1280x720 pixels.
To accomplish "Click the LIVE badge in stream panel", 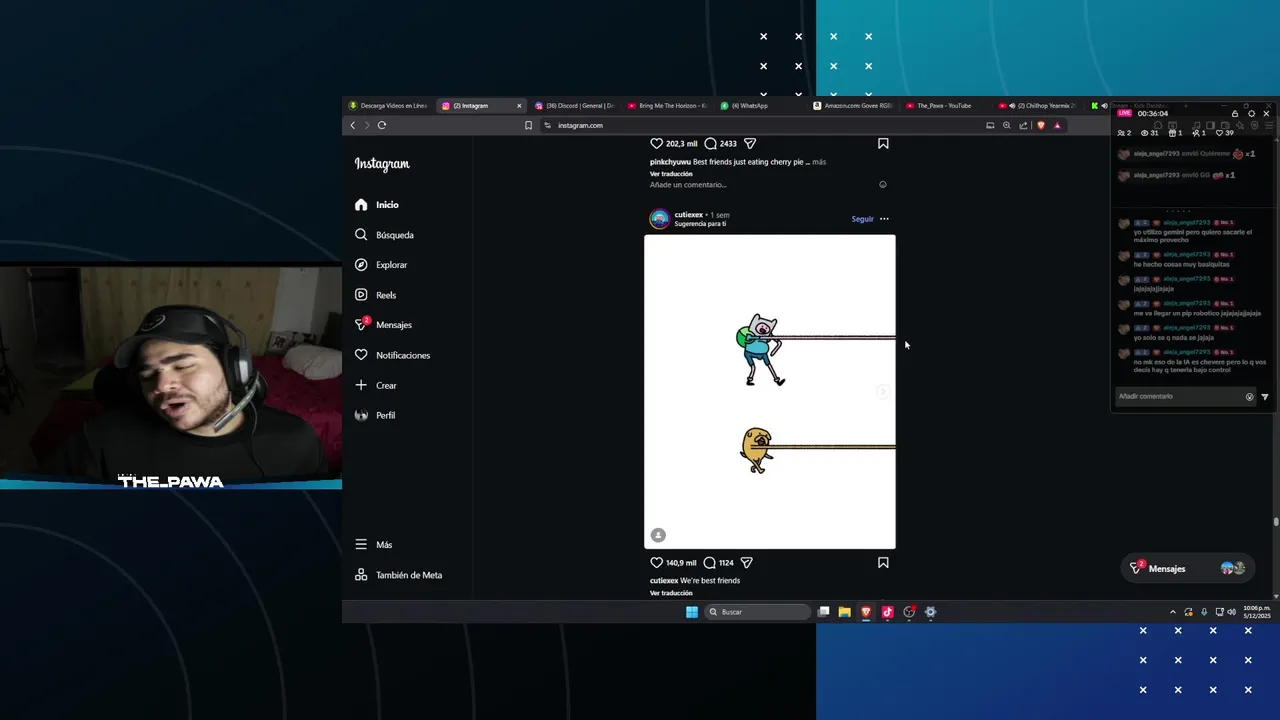I will (1125, 113).
